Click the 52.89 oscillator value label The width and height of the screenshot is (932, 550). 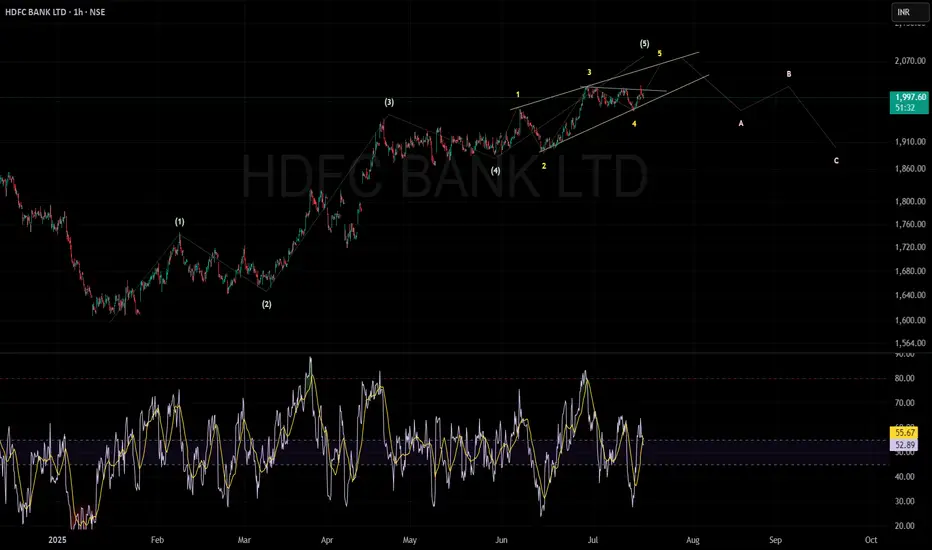tap(904, 445)
